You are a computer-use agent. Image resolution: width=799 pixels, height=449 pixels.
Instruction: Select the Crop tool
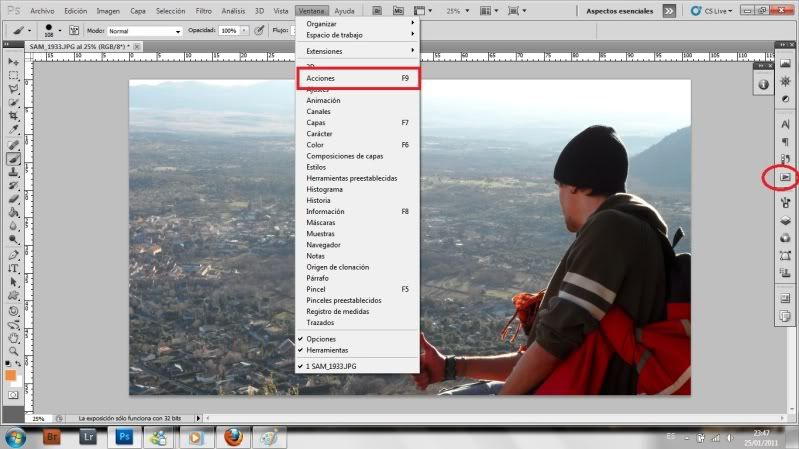click(x=13, y=116)
